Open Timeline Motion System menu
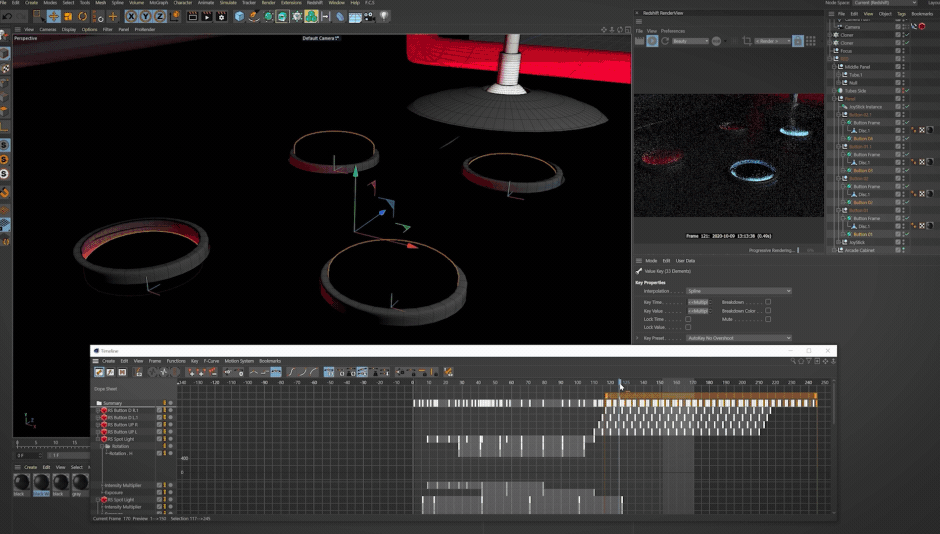The height and width of the screenshot is (534, 940). point(239,361)
